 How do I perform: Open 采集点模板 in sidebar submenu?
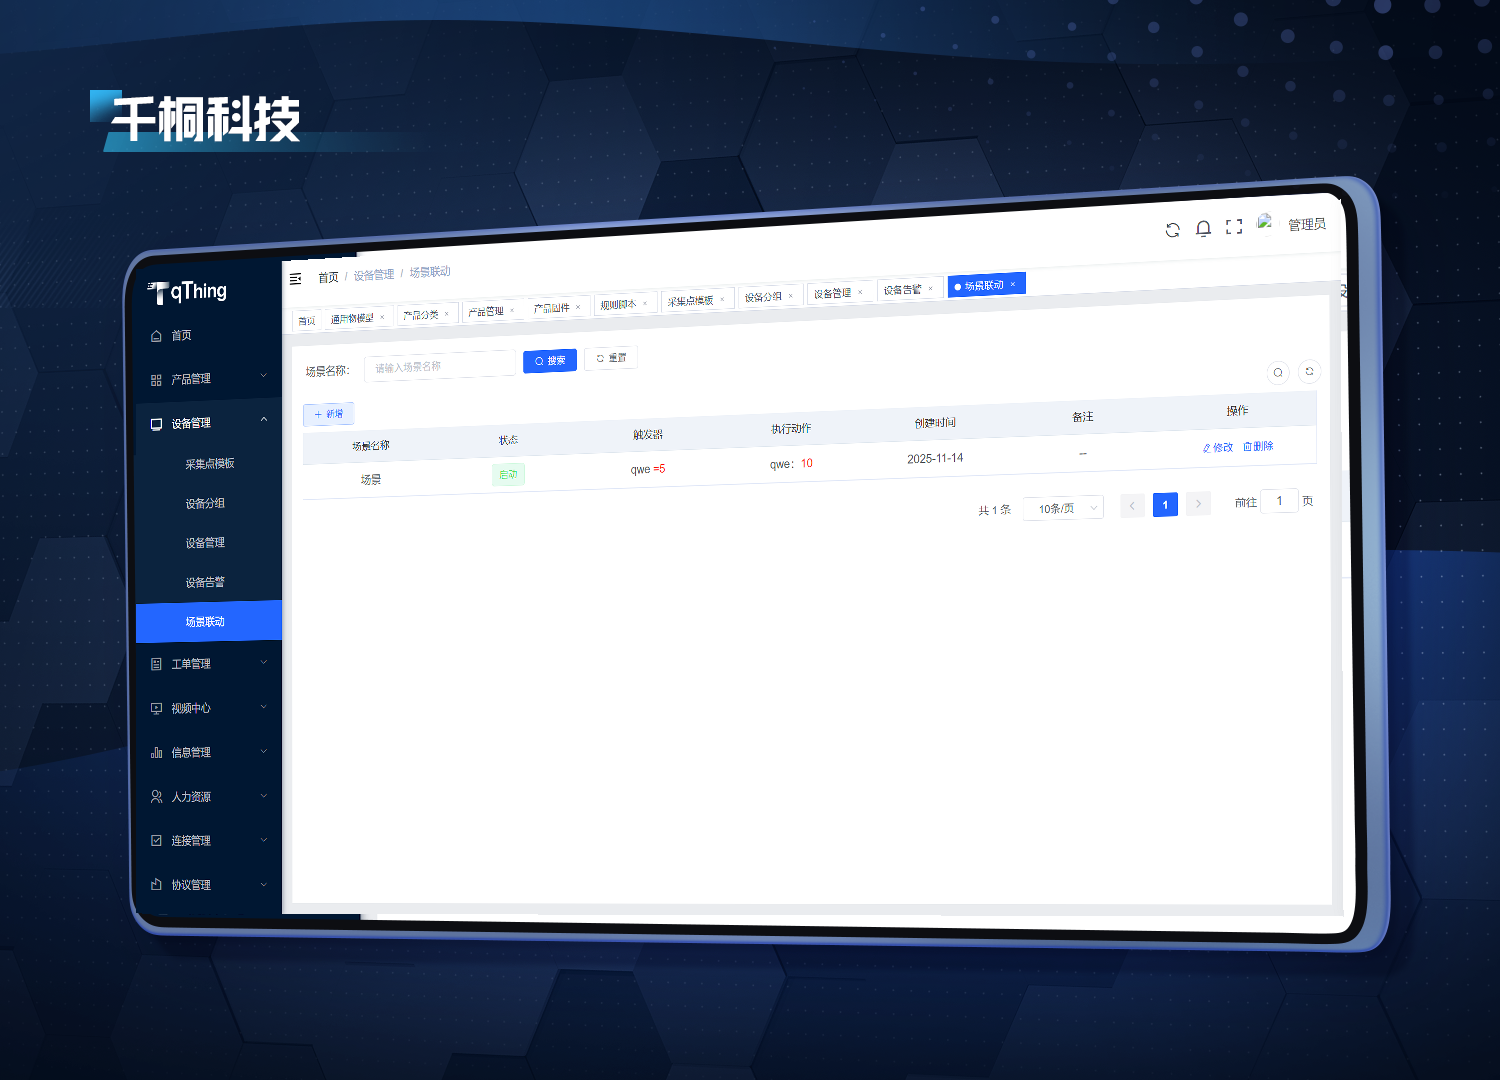pos(210,464)
